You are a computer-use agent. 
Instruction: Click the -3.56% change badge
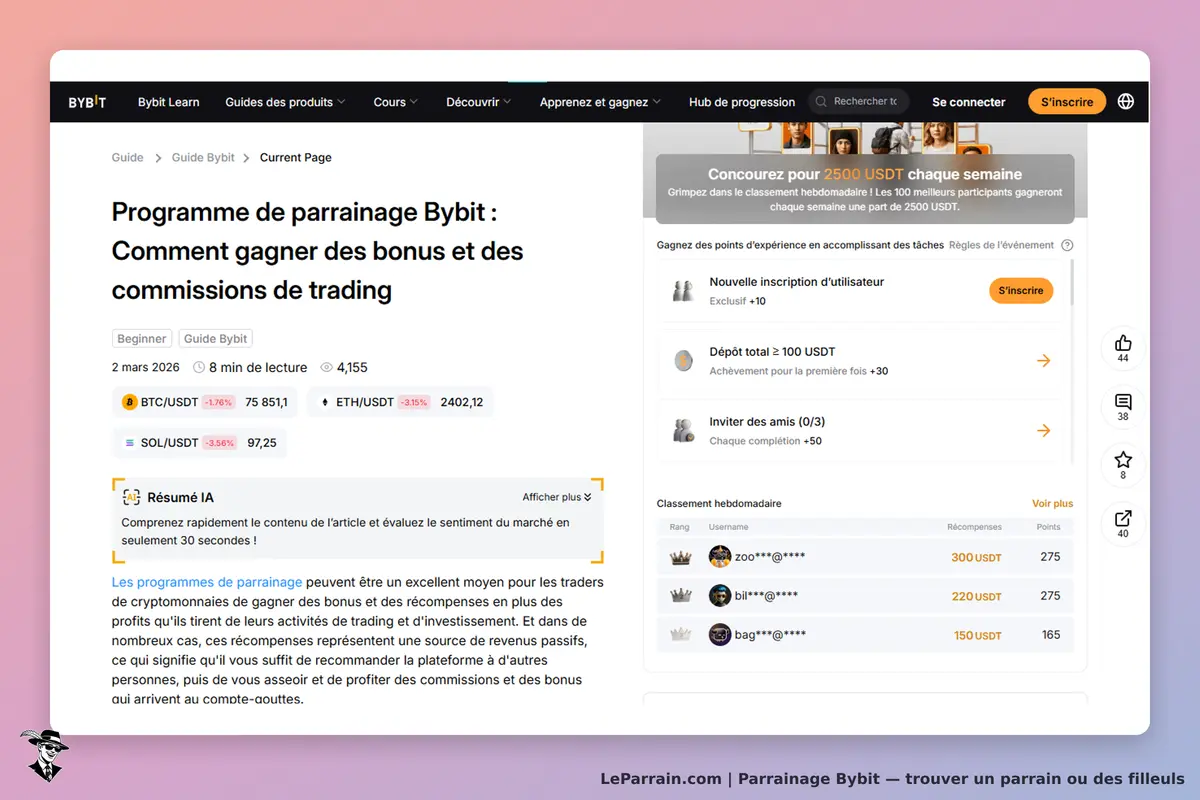pyautogui.click(x=220, y=442)
